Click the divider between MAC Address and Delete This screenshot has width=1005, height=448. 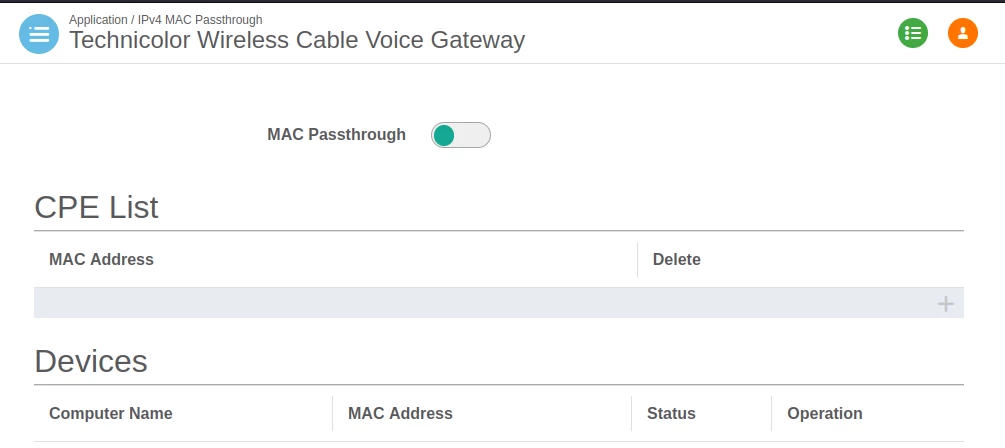point(637,260)
